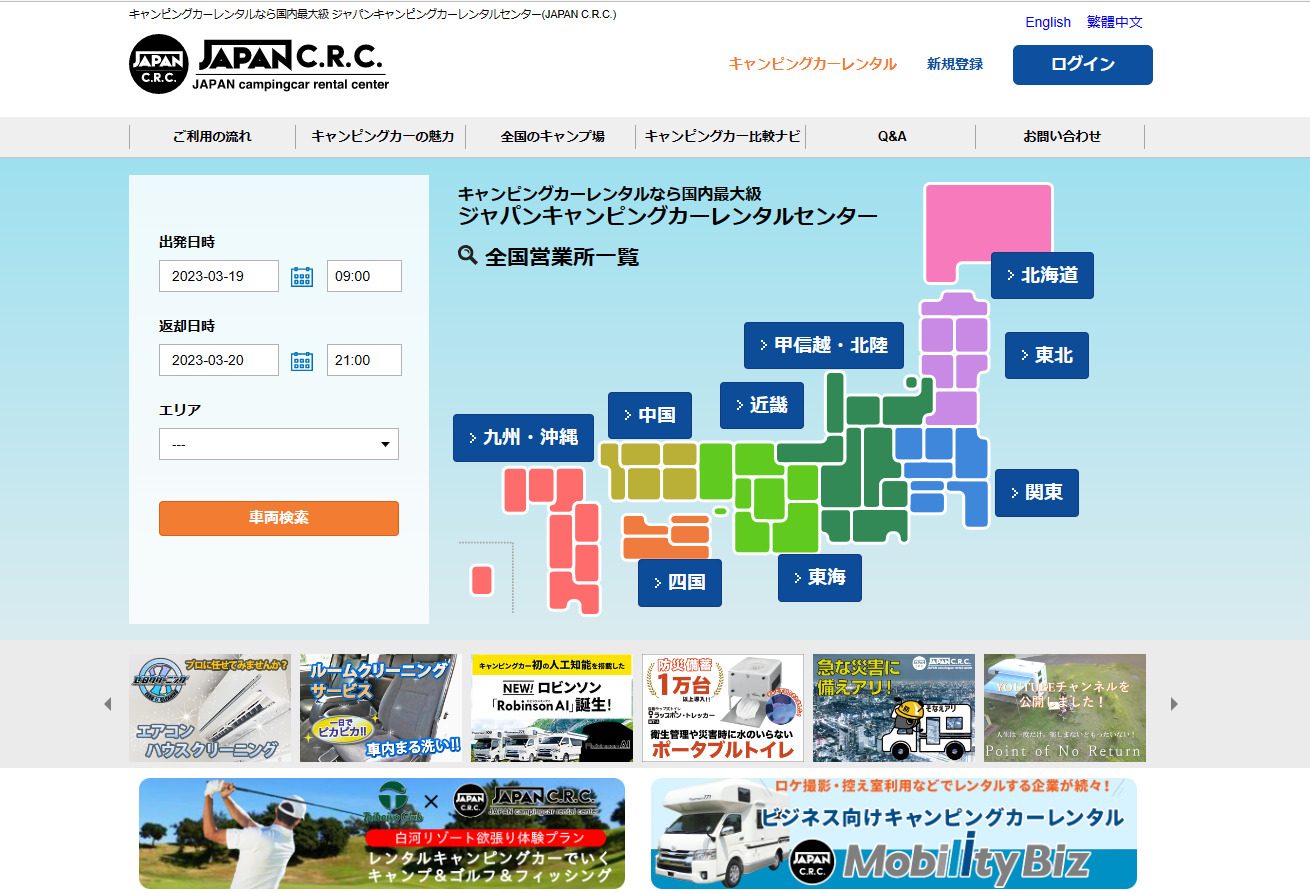1310x893 pixels.
Task: Open the return date calendar icon
Action: pos(302,361)
